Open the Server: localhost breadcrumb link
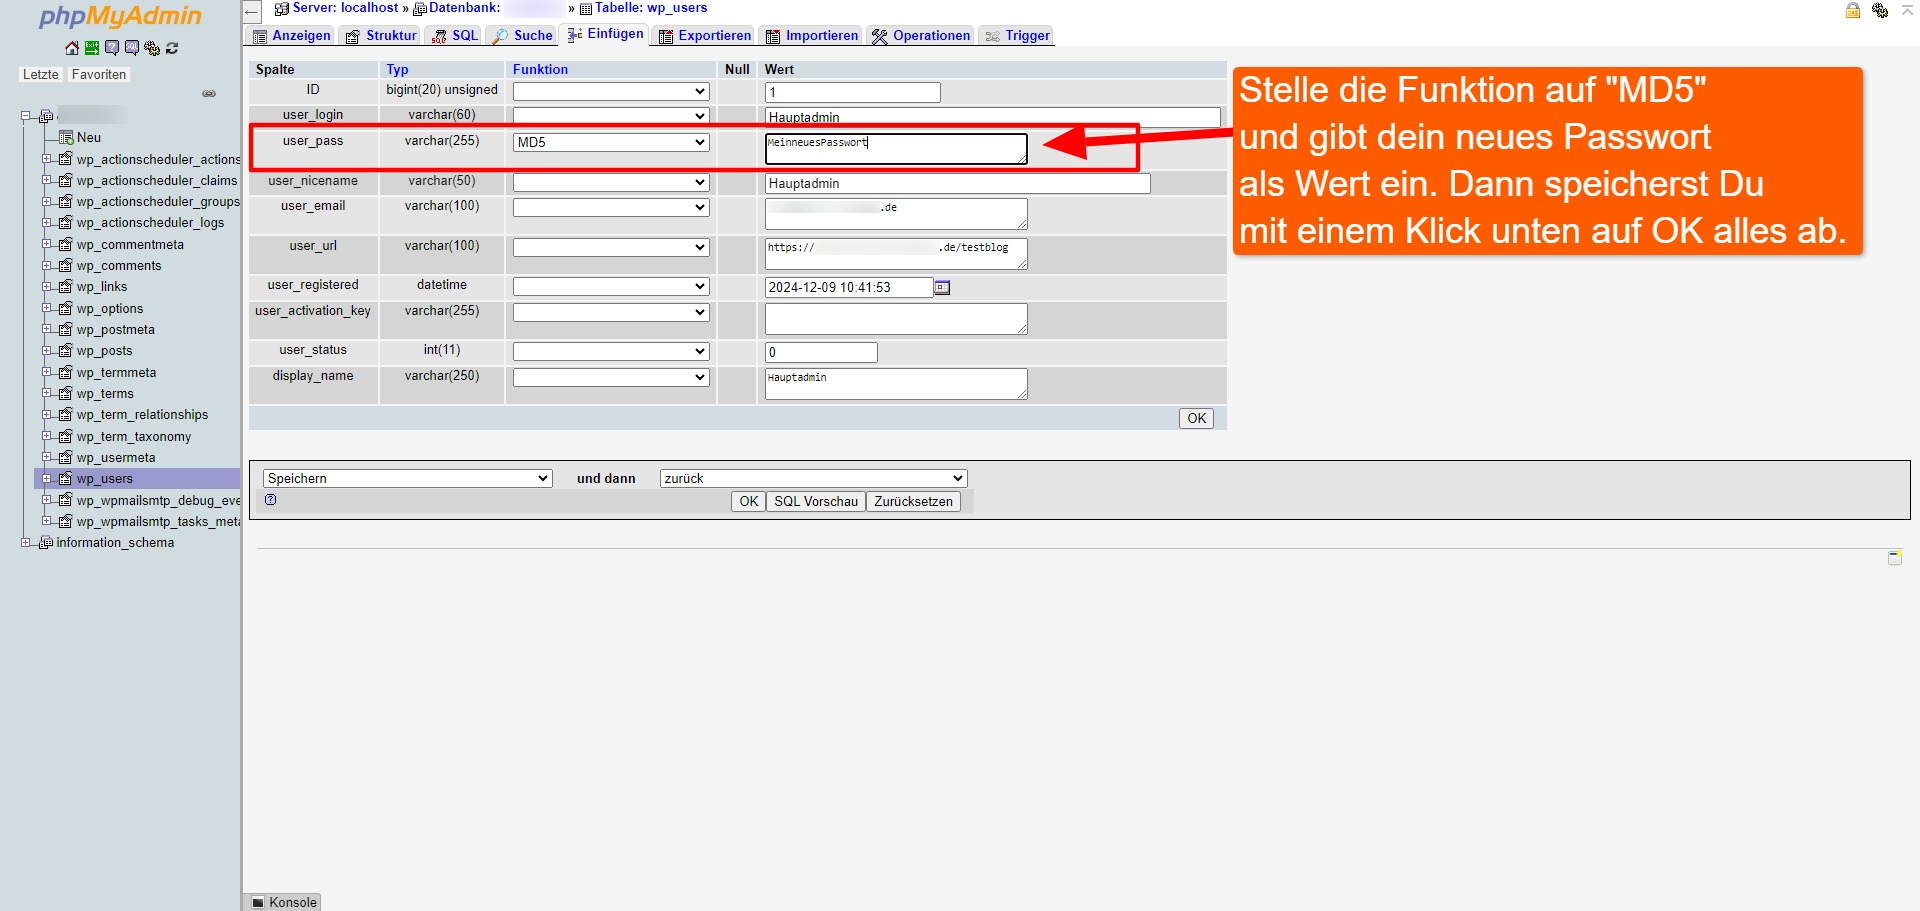Screen dimensions: 1920x911 click(x=346, y=8)
